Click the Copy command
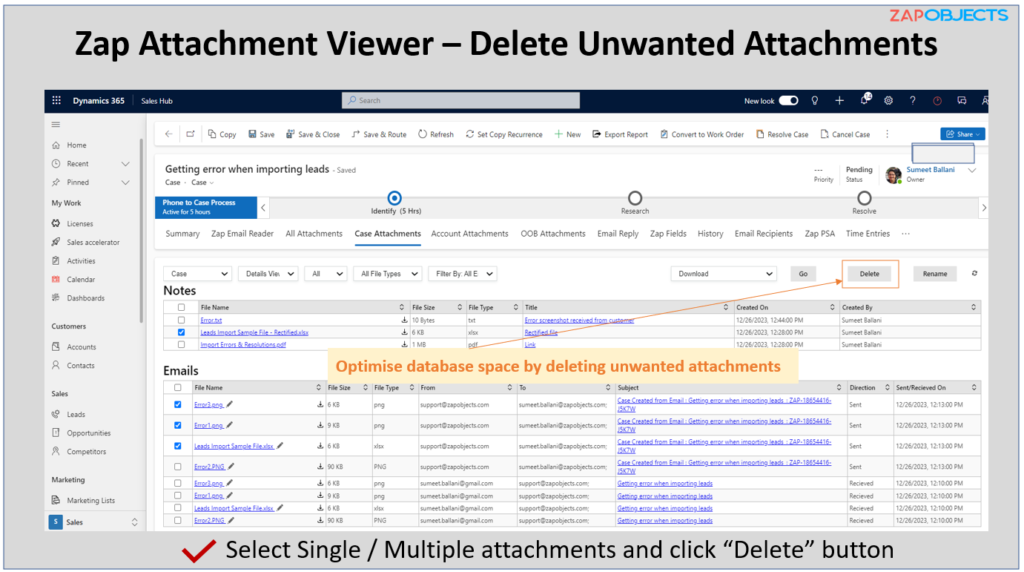This screenshot has height=572, width=1024. click(x=222, y=135)
